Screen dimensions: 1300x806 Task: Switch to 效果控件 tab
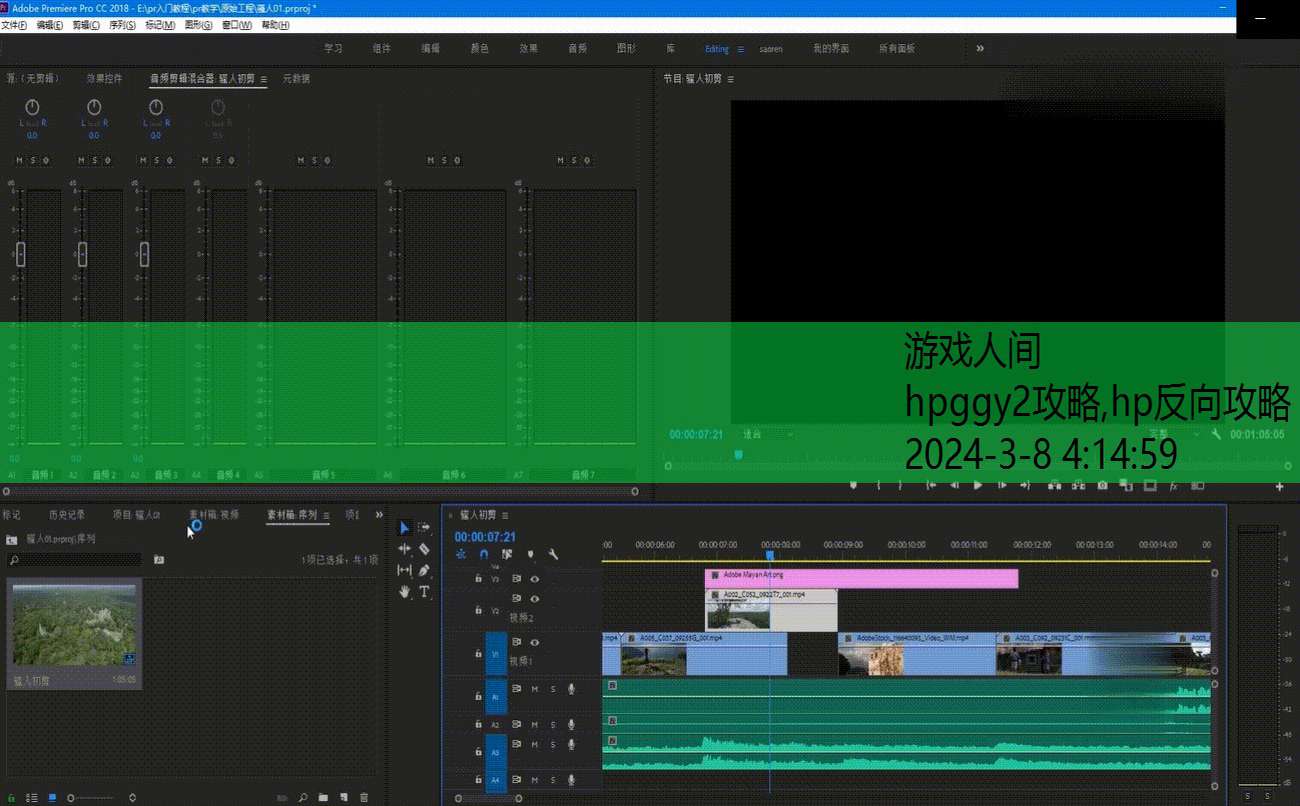point(104,78)
